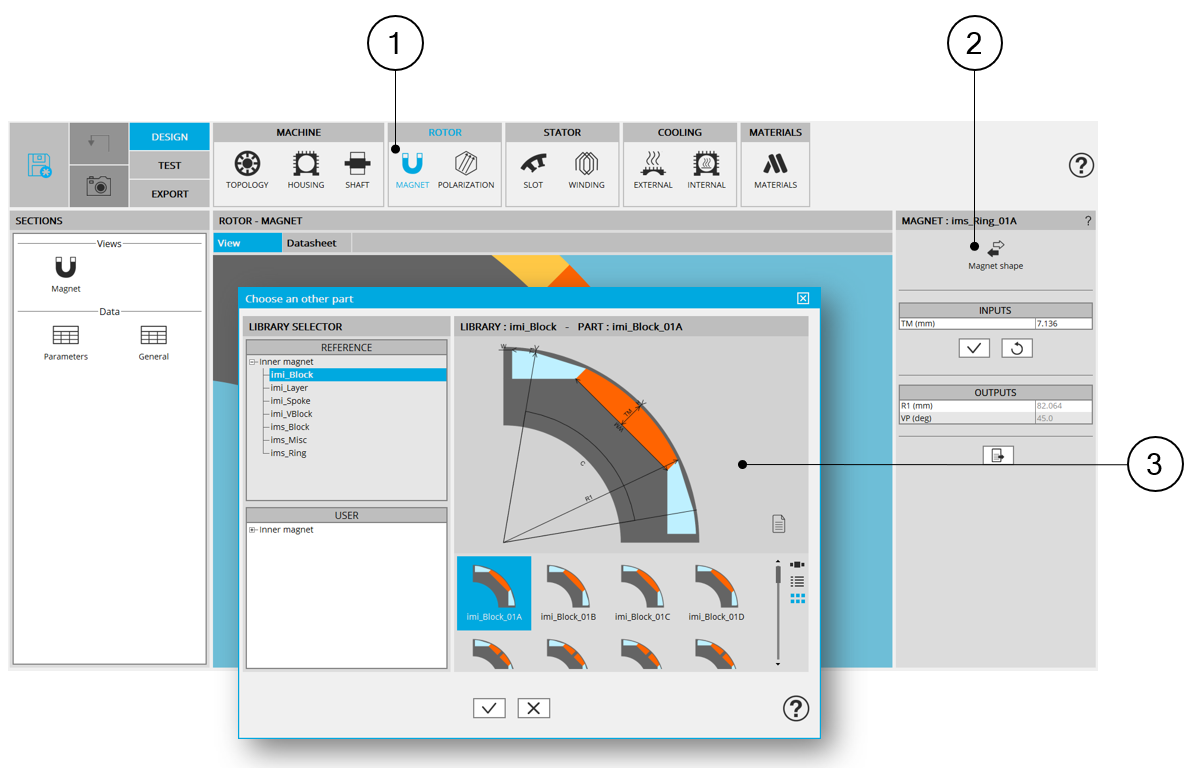
Task: Open the Shaft design section
Action: (x=357, y=168)
